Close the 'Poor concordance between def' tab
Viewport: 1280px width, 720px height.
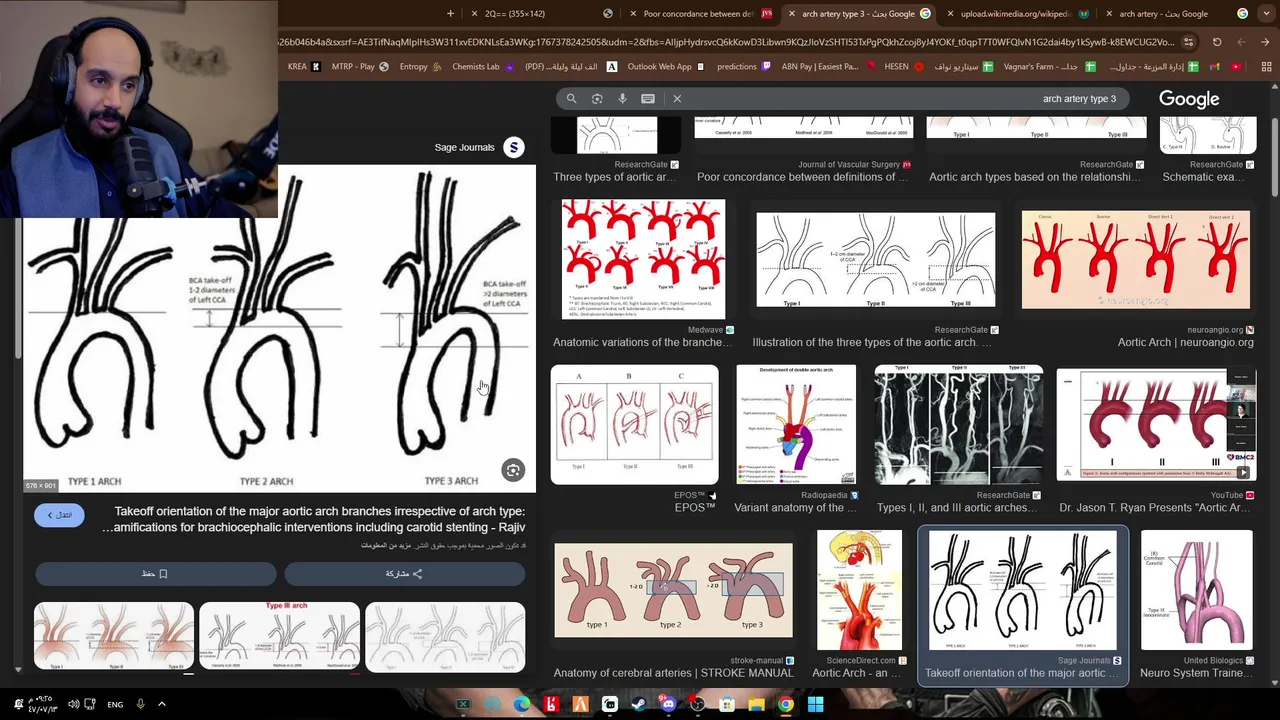point(633,14)
